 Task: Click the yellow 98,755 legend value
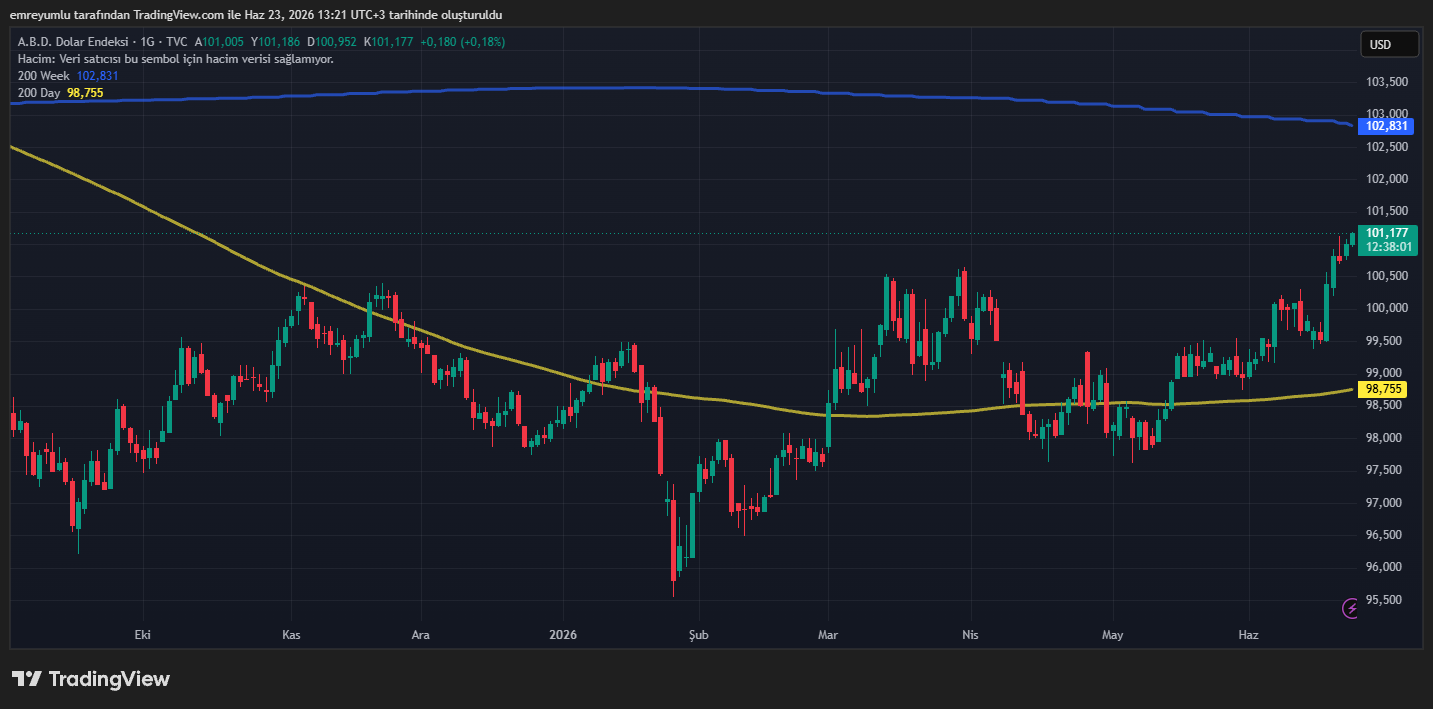tap(85, 93)
